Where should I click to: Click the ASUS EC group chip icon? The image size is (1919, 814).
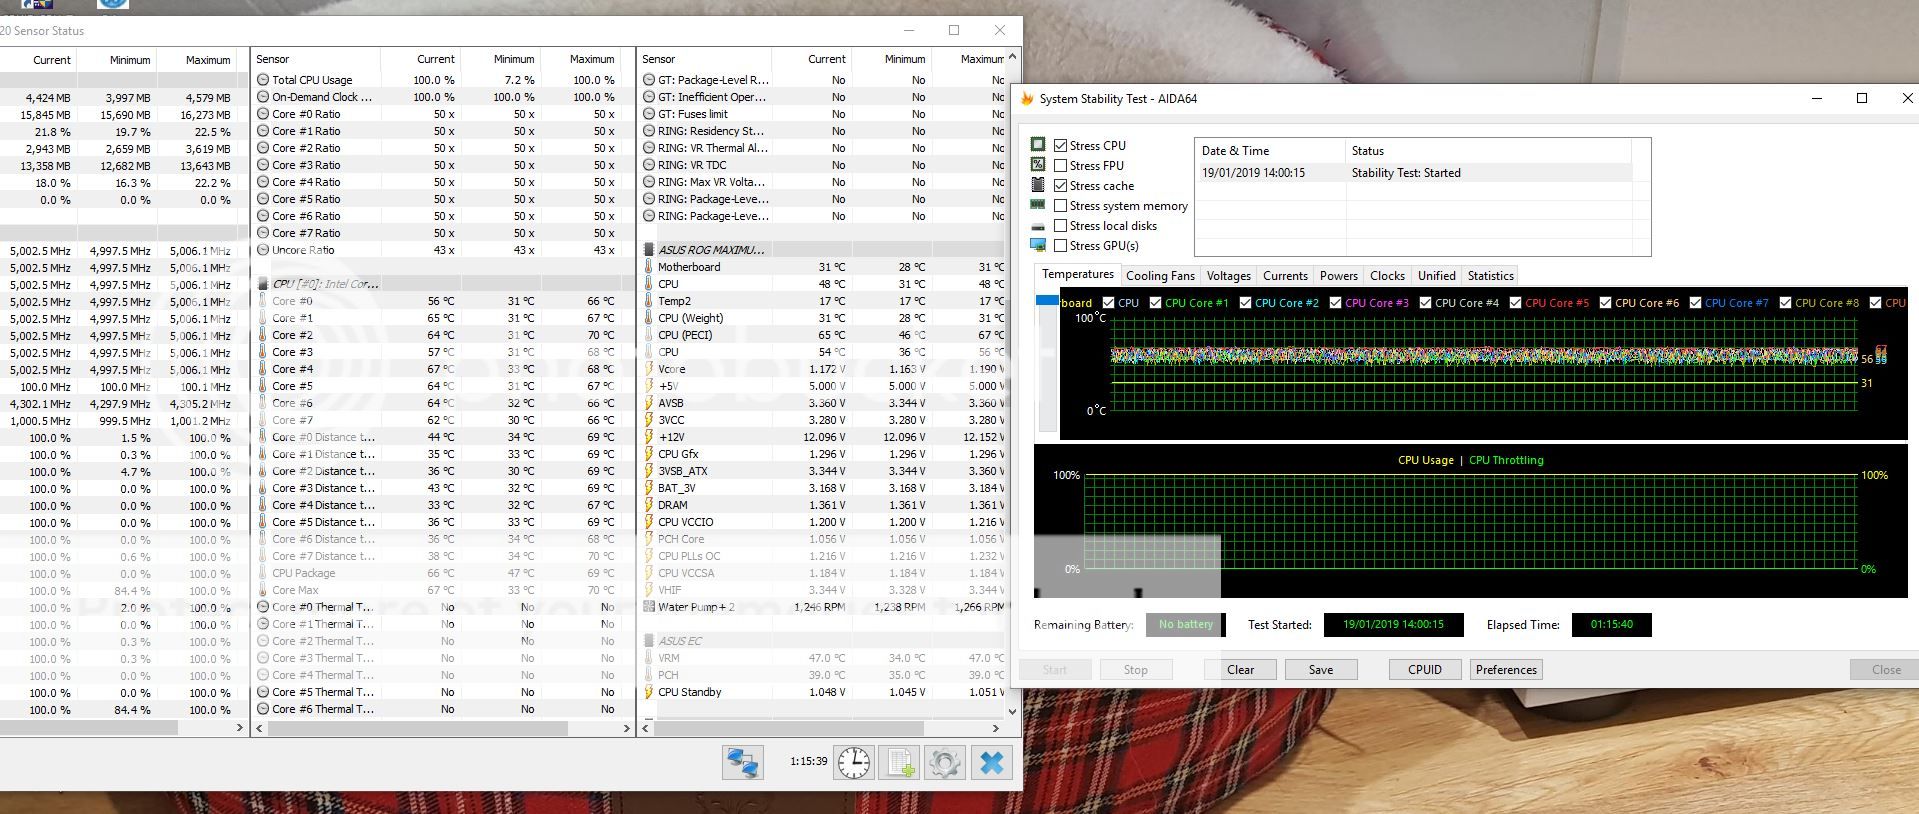pyautogui.click(x=649, y=641)
